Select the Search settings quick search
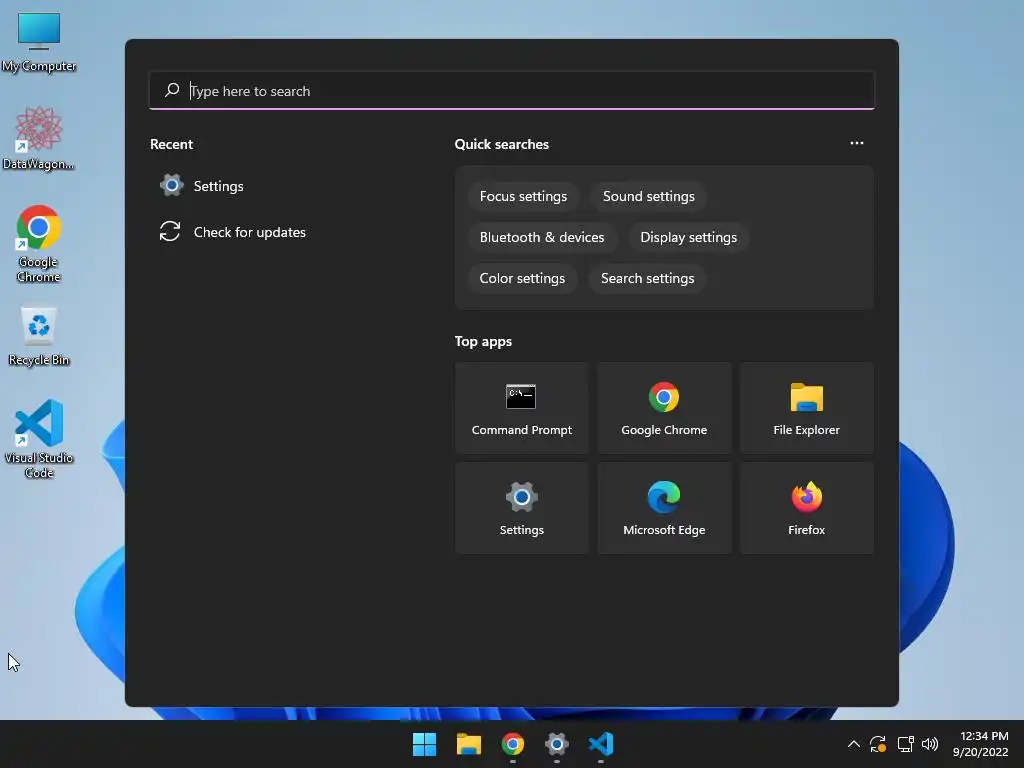This screenshot has height=768, width=1024. [647, 278]
